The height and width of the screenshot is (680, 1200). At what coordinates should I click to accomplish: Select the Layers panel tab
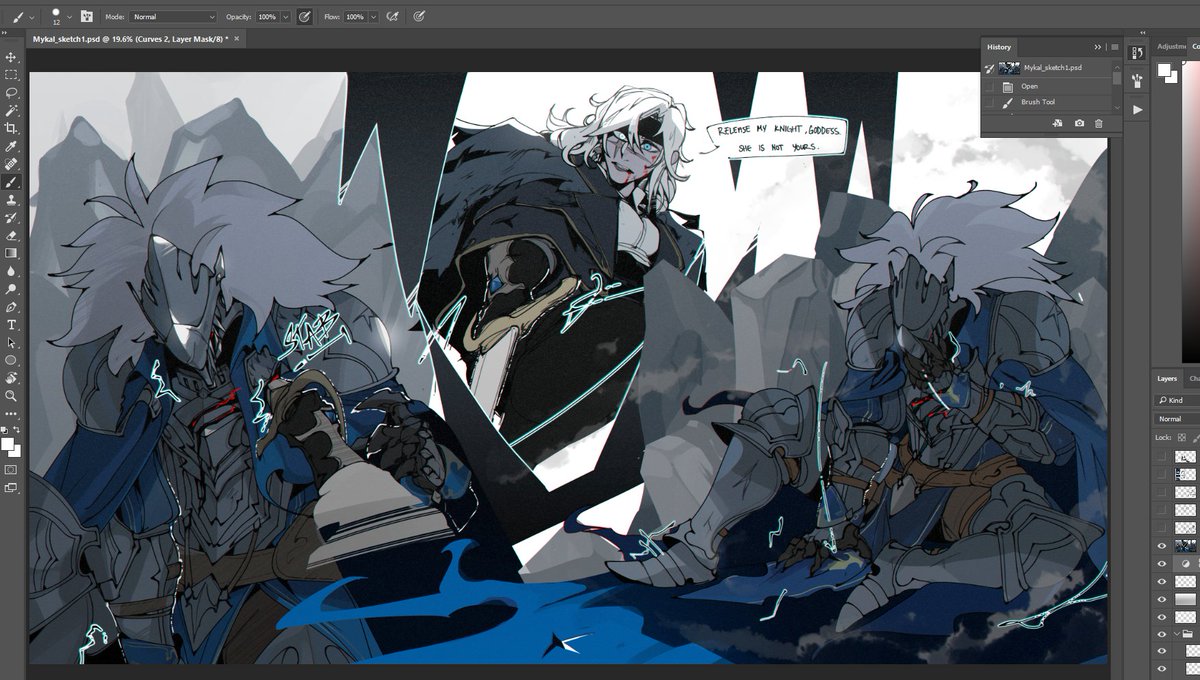(x=1167, y=379)
